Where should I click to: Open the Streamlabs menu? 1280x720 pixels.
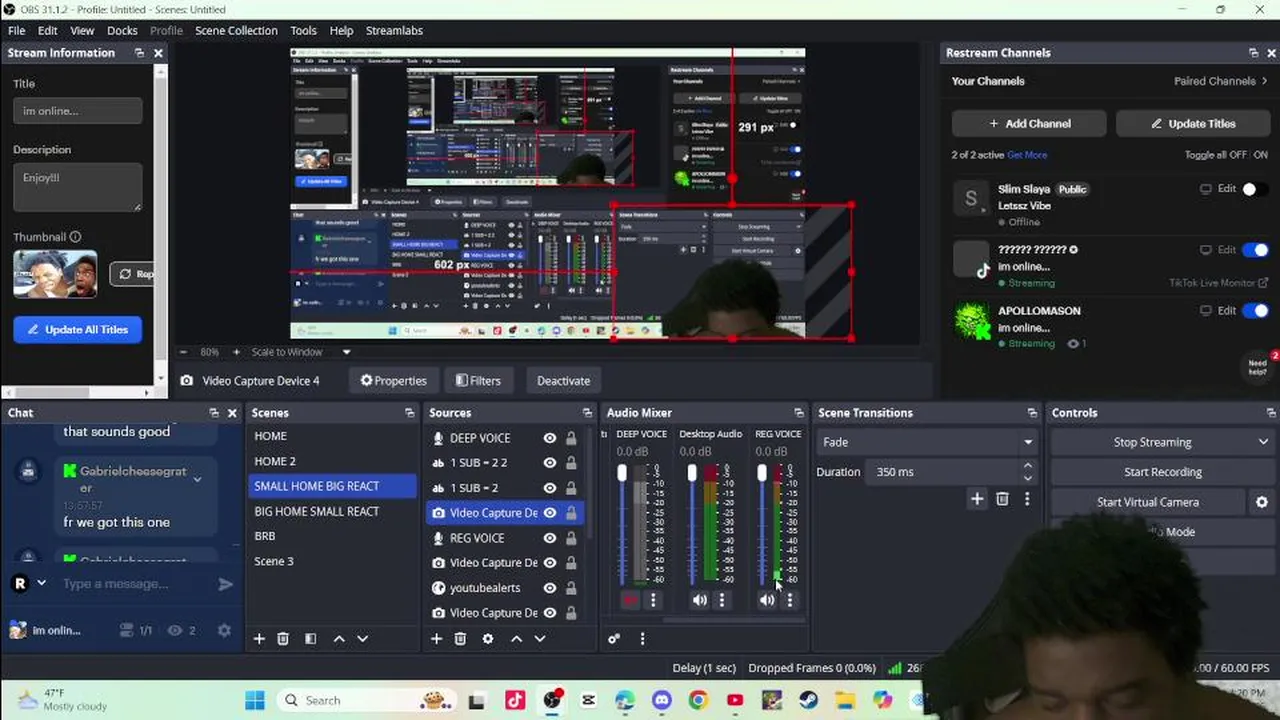tap(394, 30)
